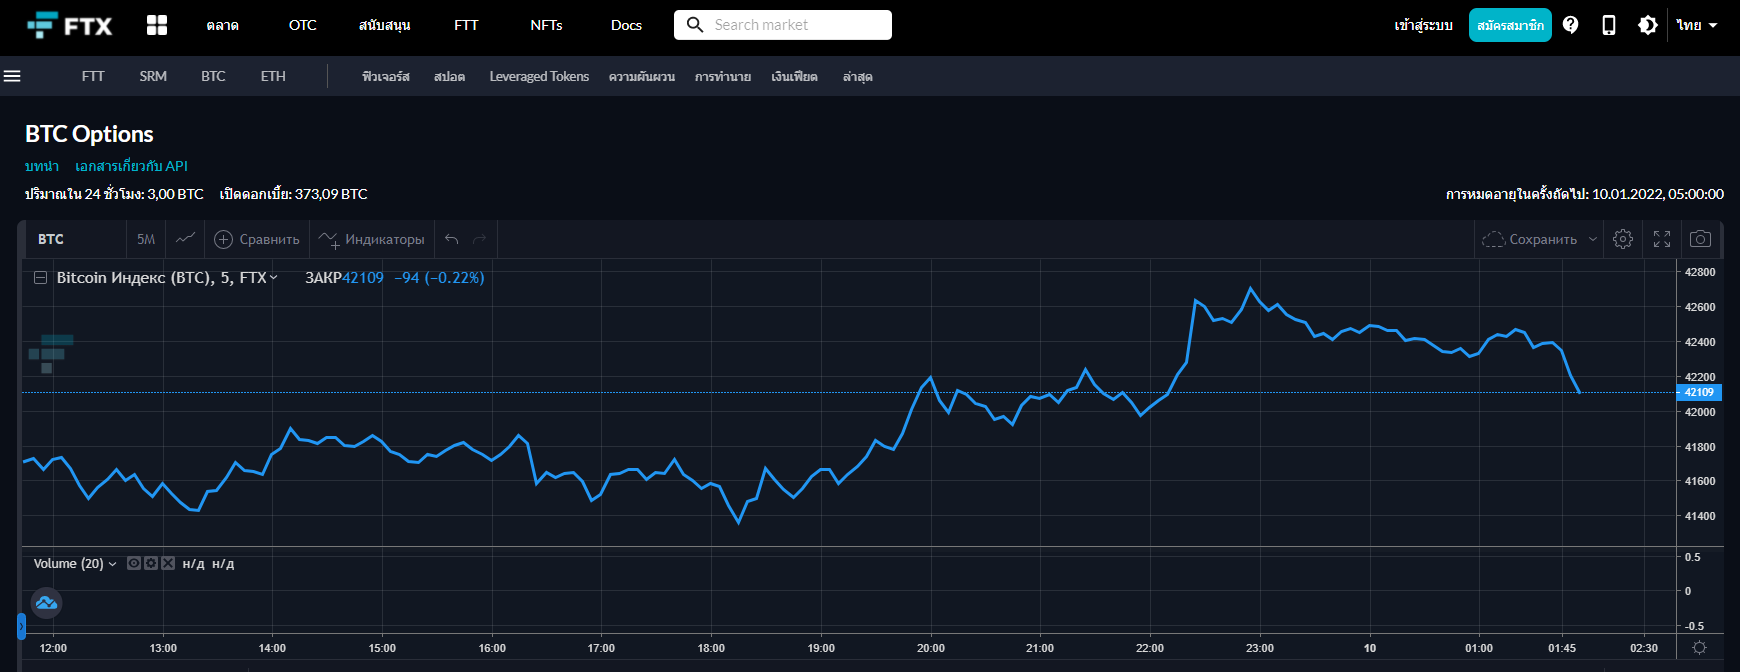Select BTC in the secondary bar
Image resolution: width=1740 pixels, height=672 pixels.
pos(213,76)
